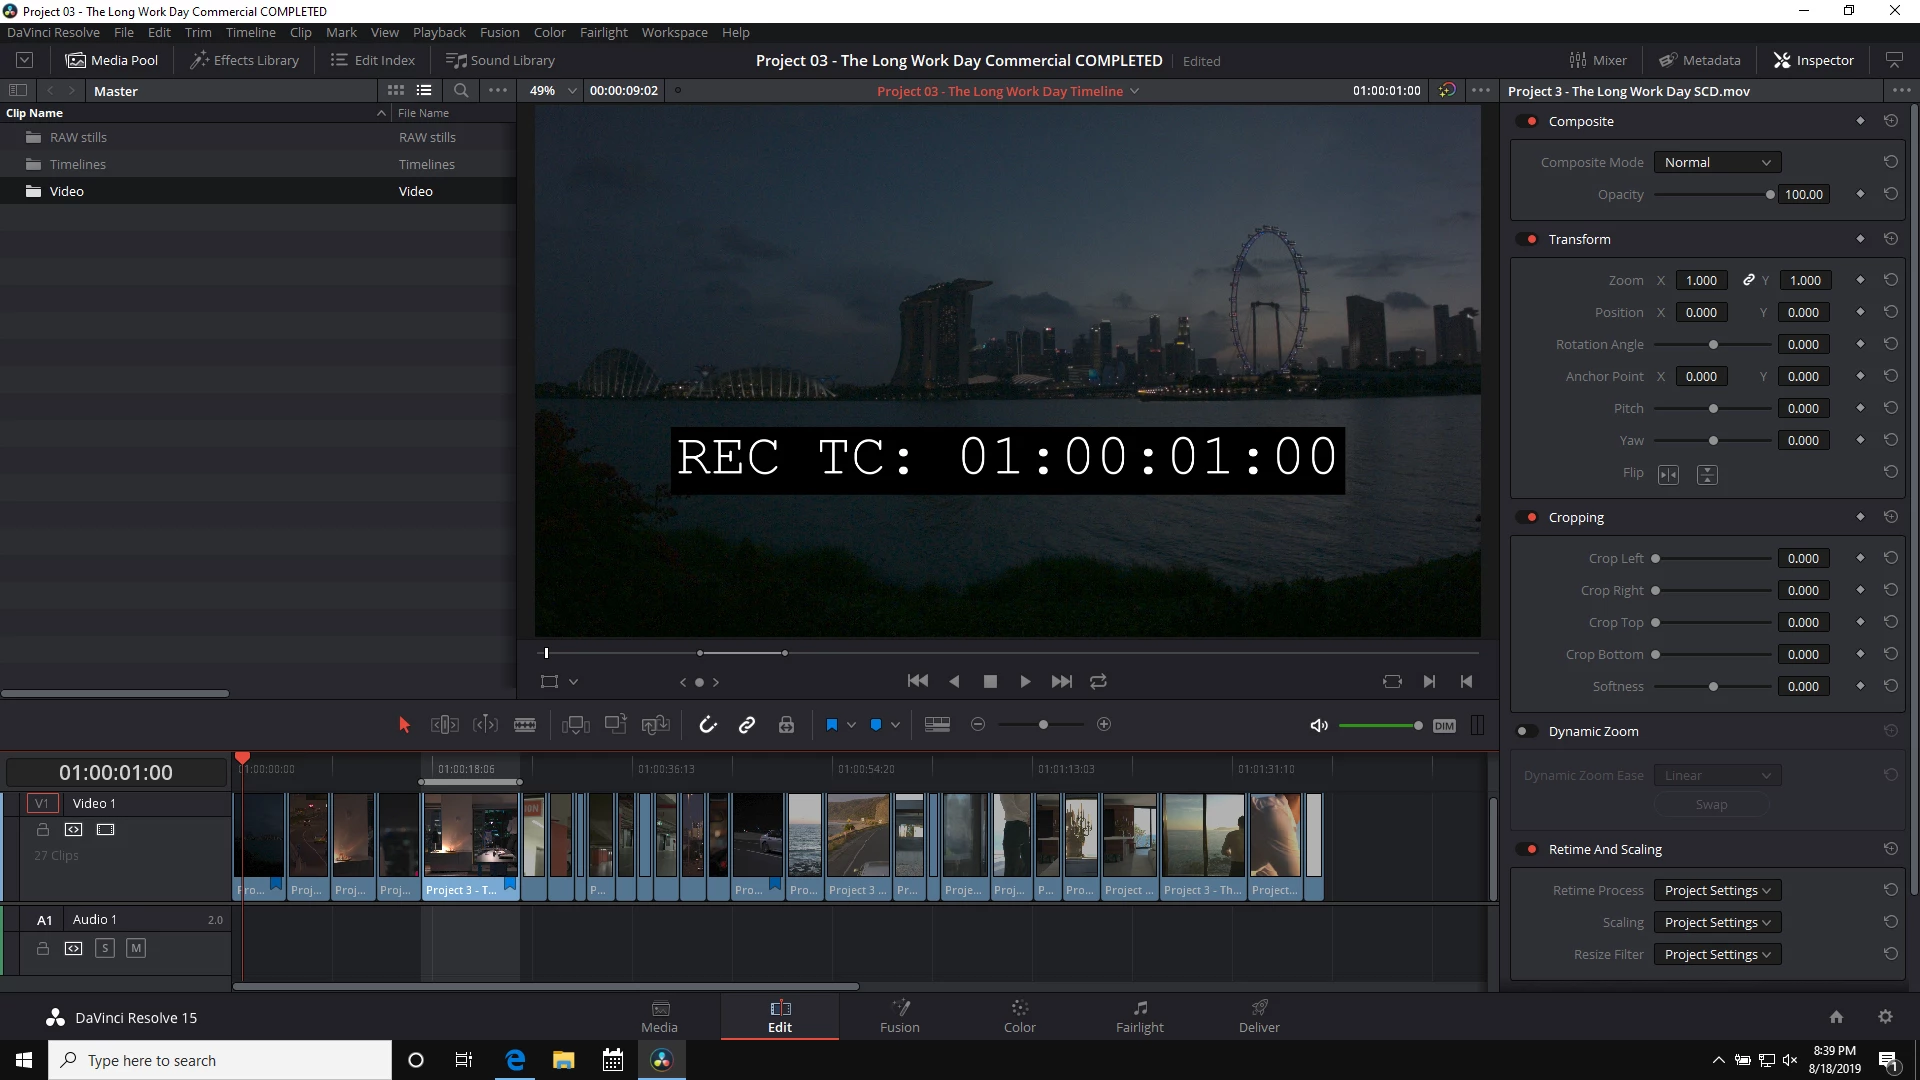Activate the Blade Edit Mode tool

(x=525, y=725)
